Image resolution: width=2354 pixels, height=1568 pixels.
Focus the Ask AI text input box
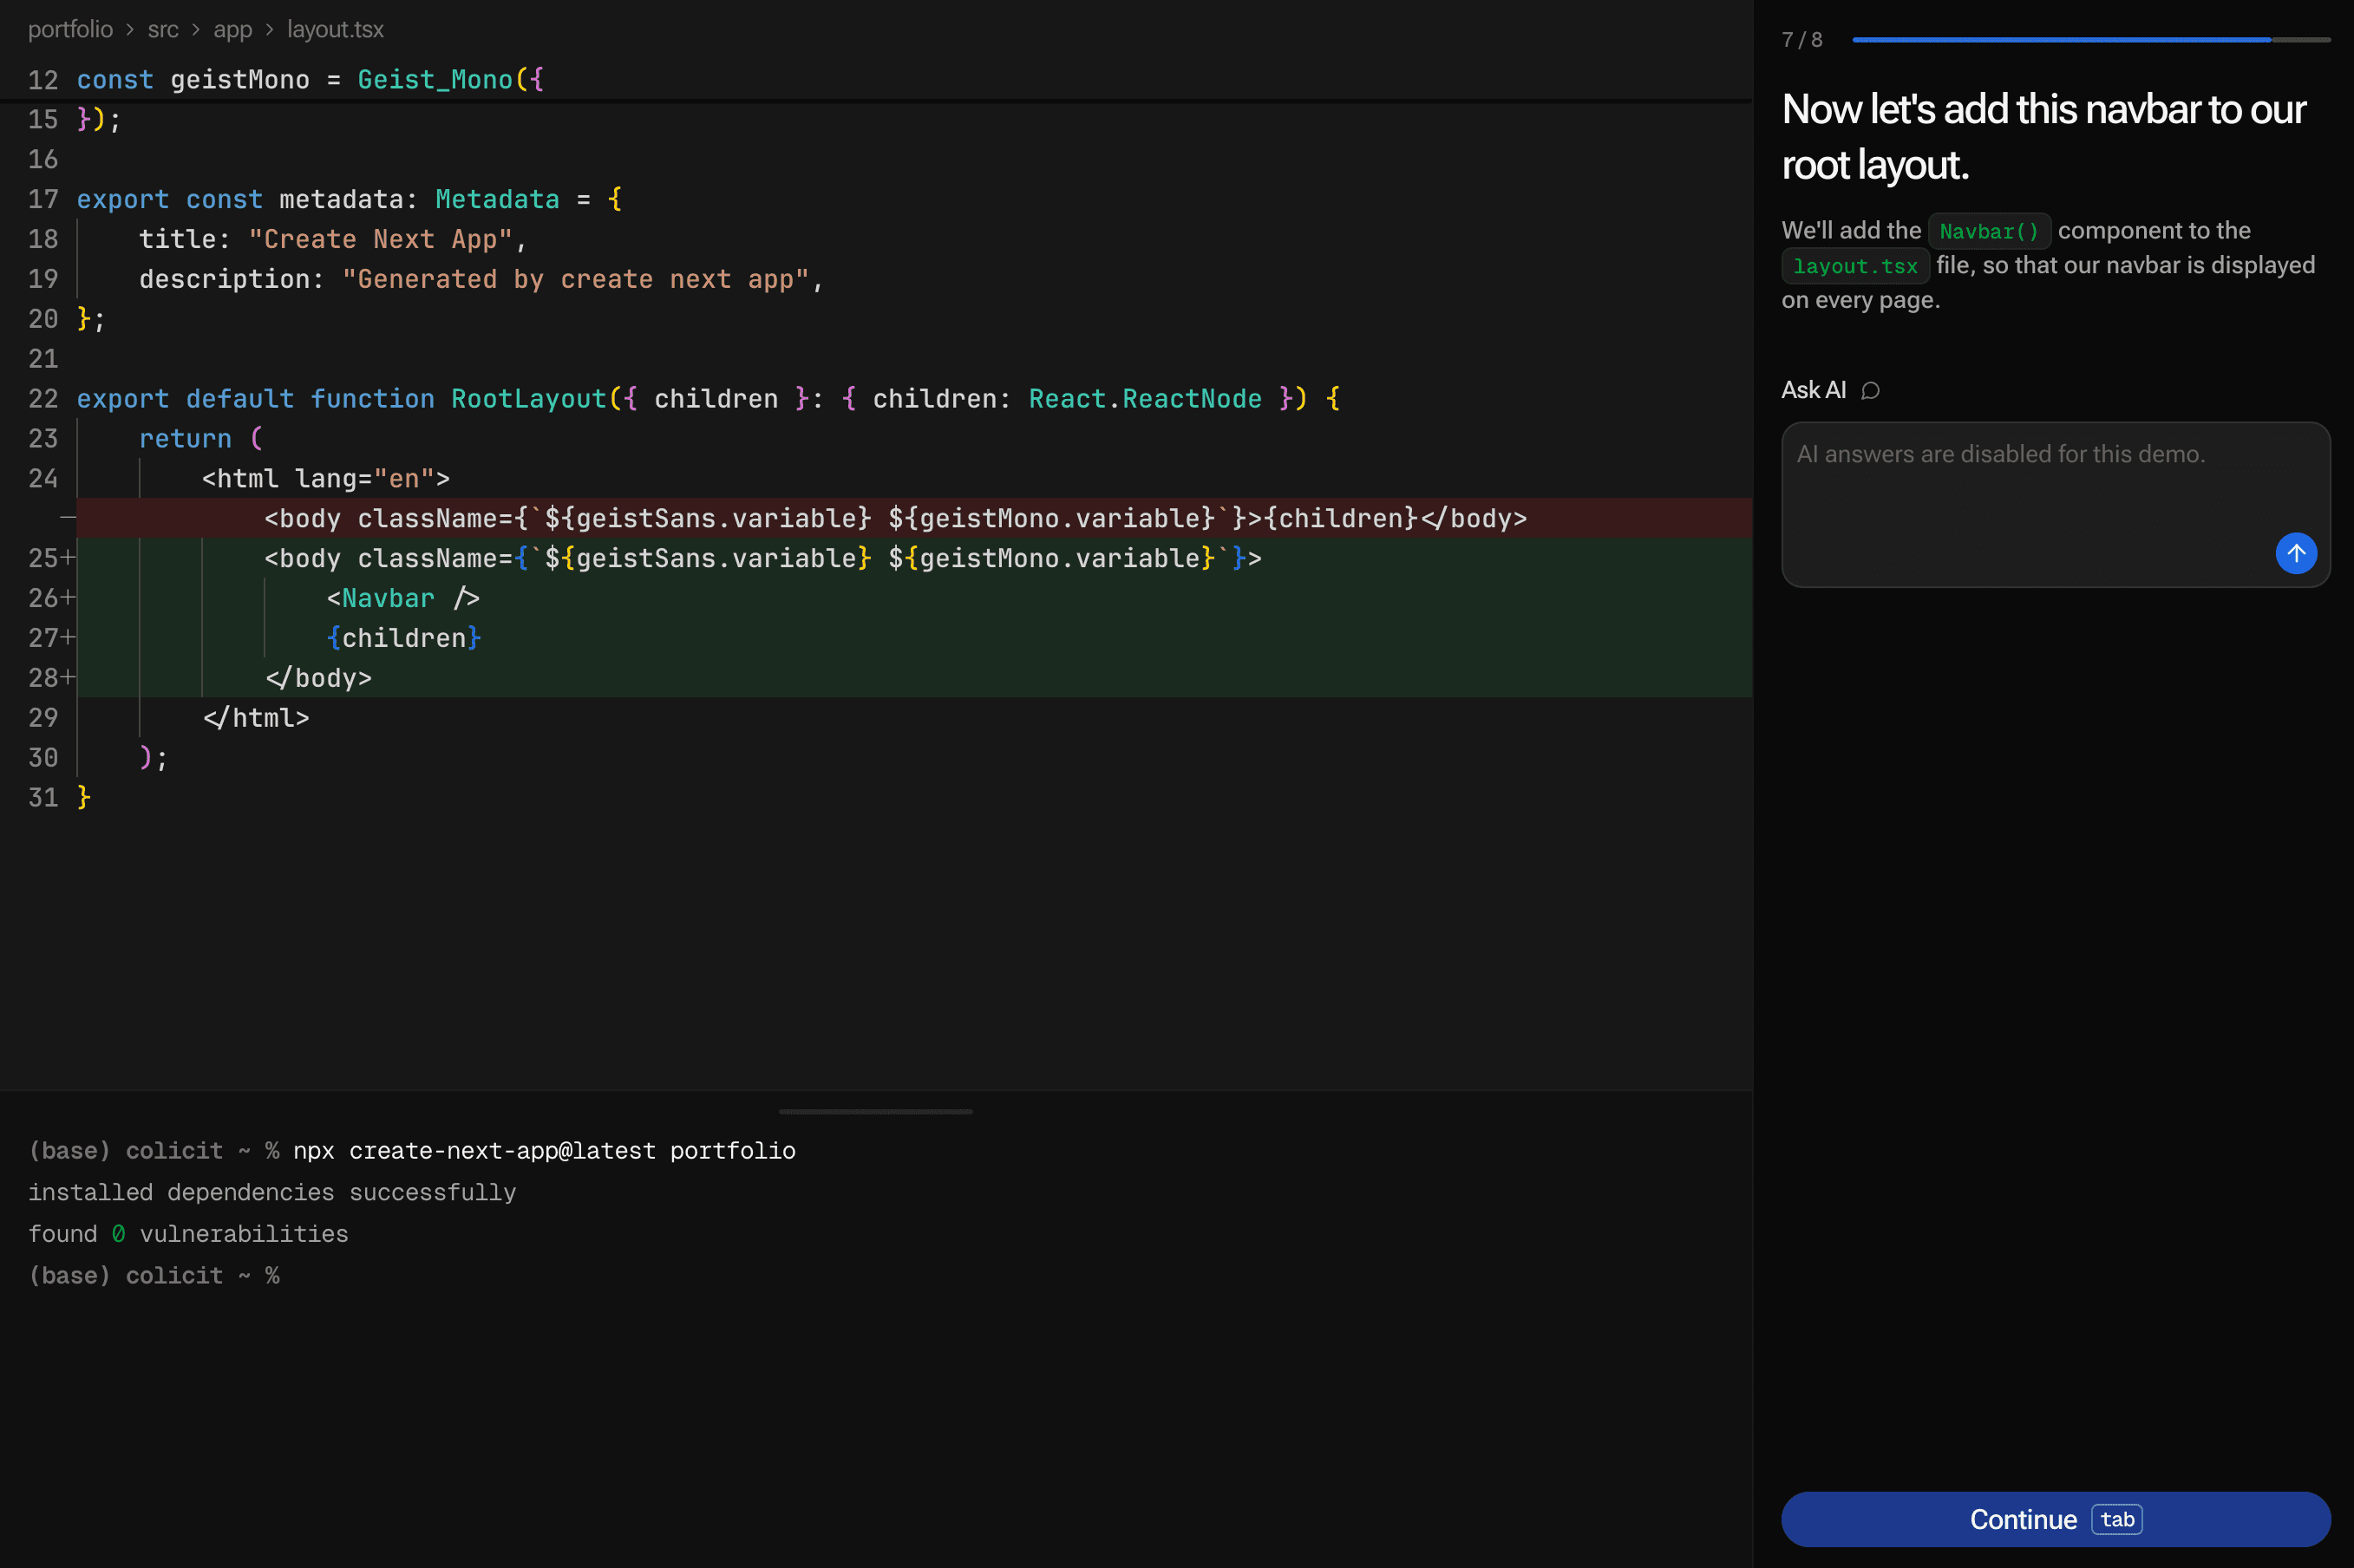coord(2055,504)
